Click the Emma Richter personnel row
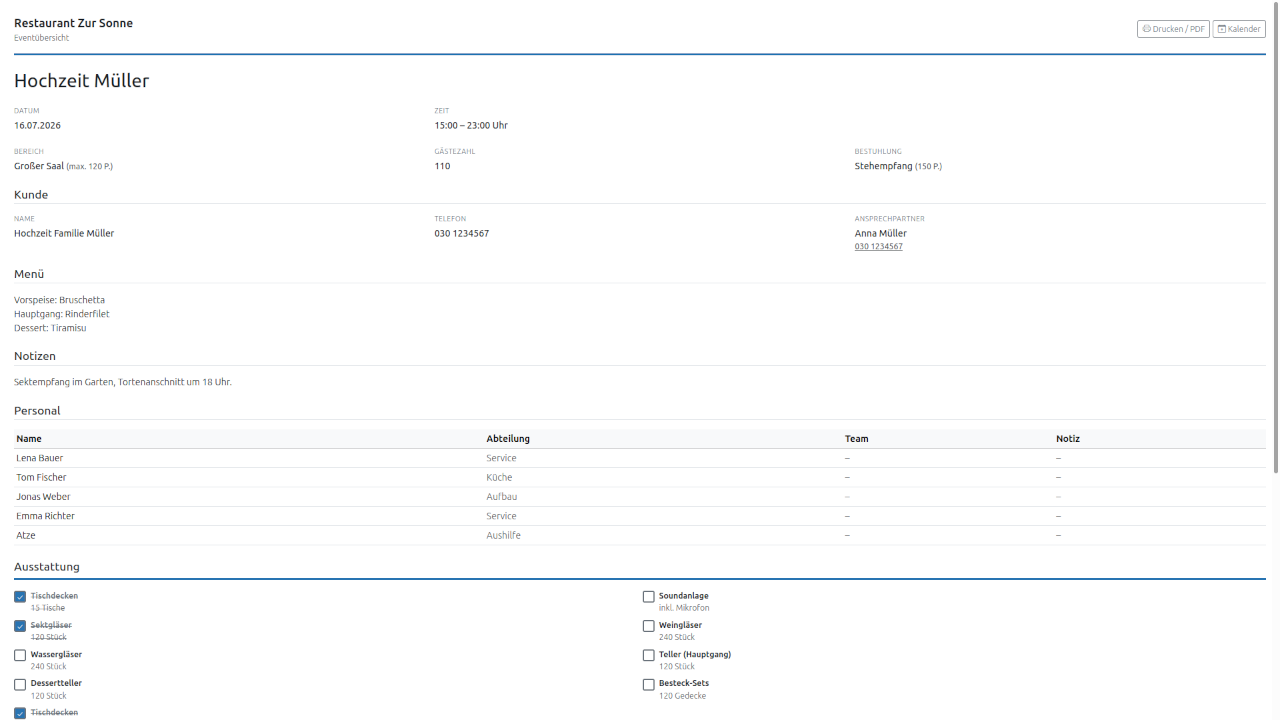 [x=640, y=516]
